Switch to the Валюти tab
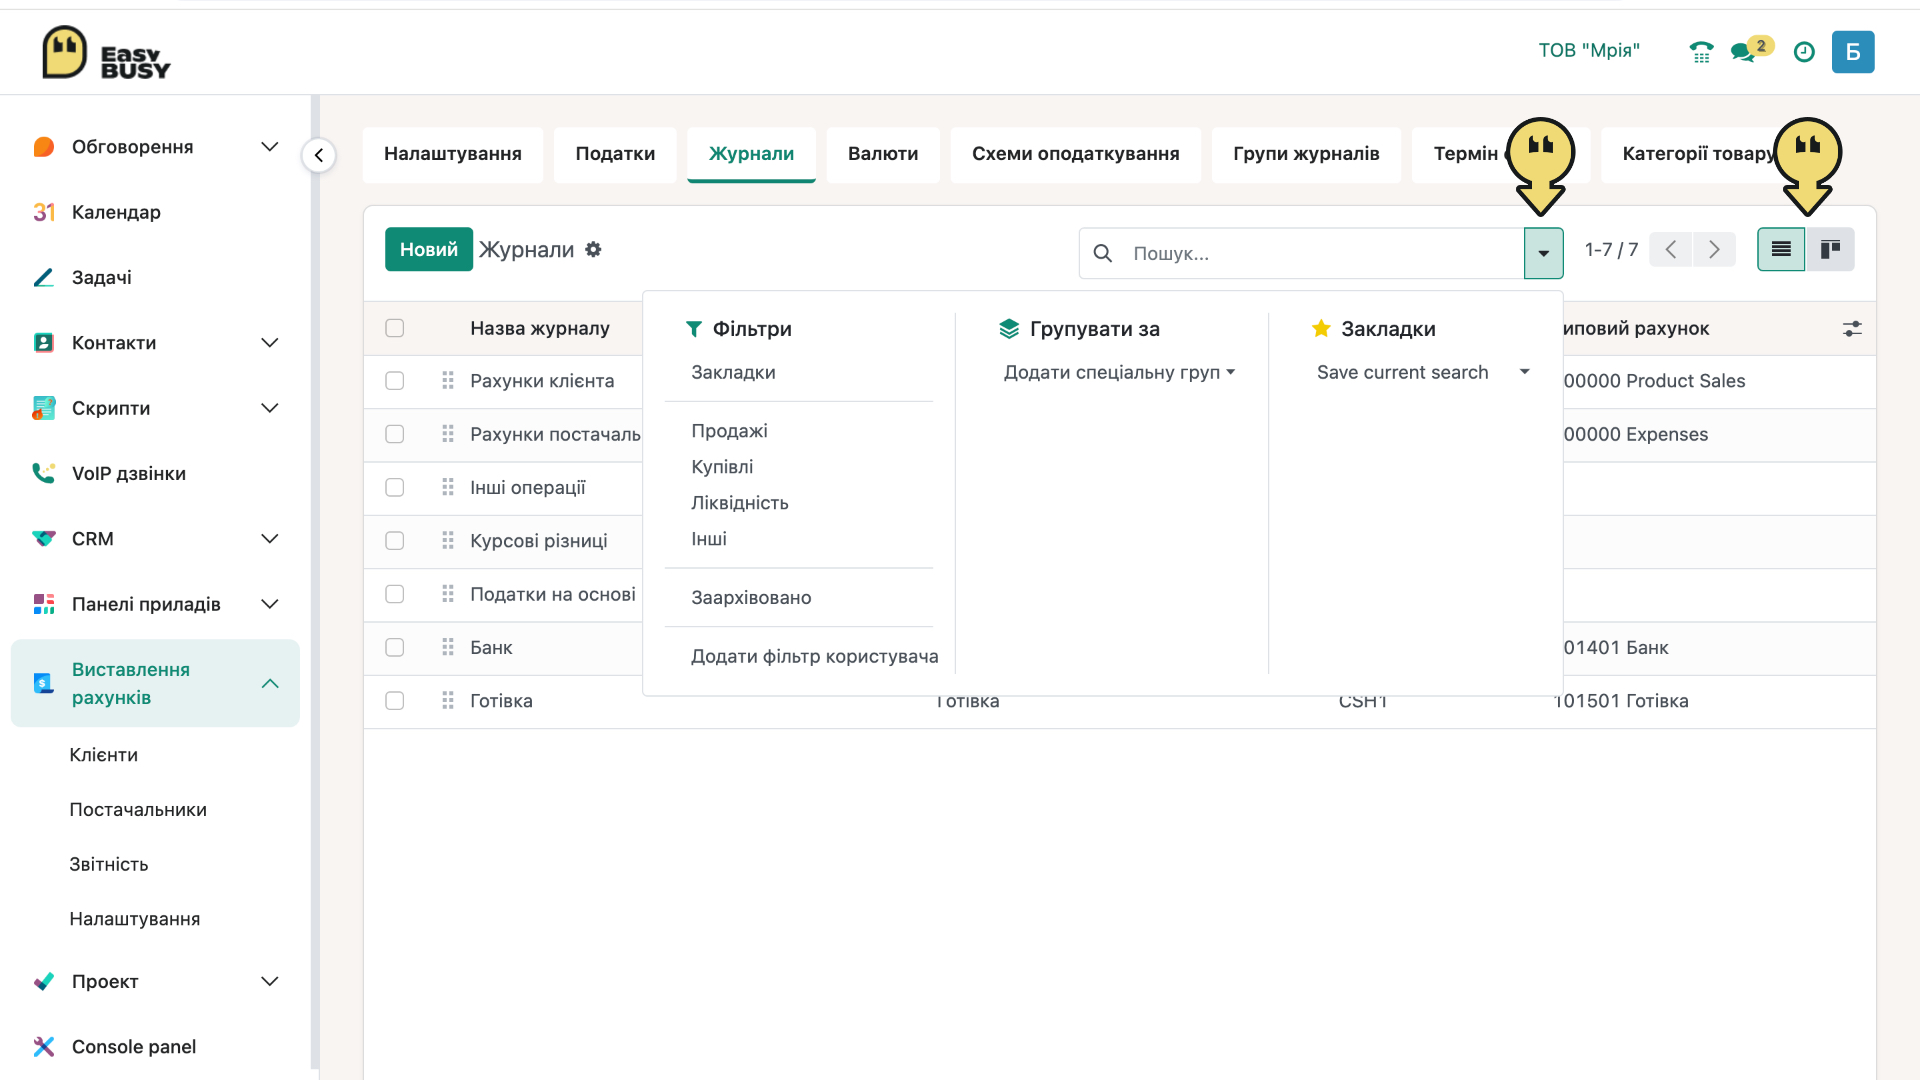Screen dimensions: 1920x1080 tap(883, 154)
